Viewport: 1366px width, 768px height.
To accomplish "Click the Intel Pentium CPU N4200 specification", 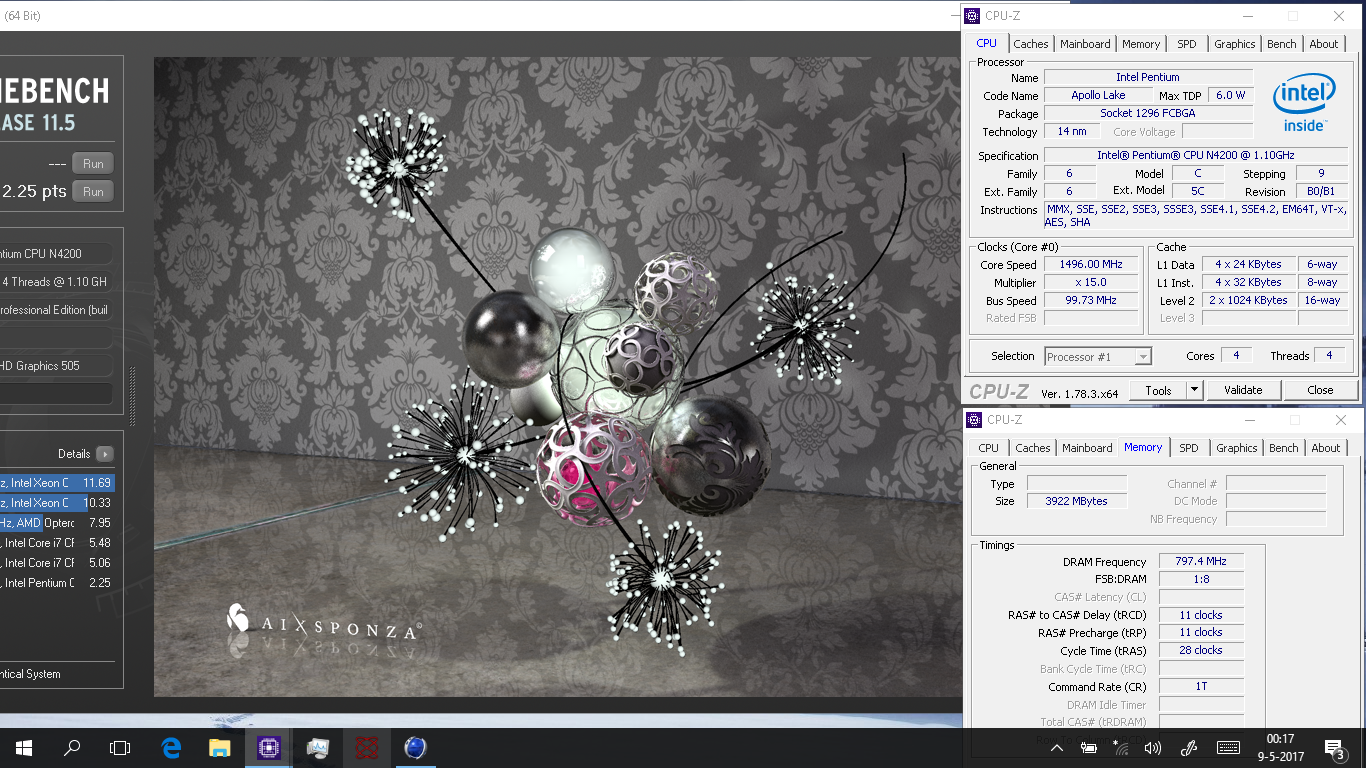I will tap(1195, 155).
